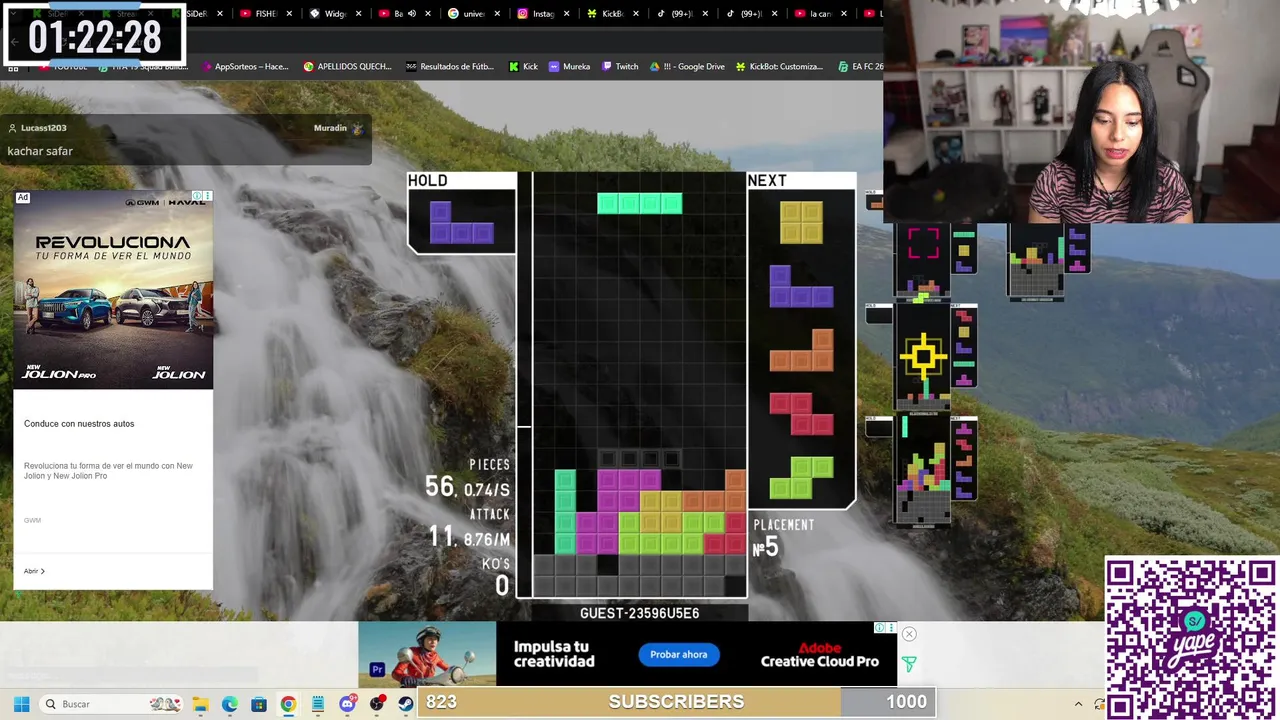Viewport: 1280px width, 720px height.
Task: Switch to the Instagram tab
Action: [x=543, y=14]
